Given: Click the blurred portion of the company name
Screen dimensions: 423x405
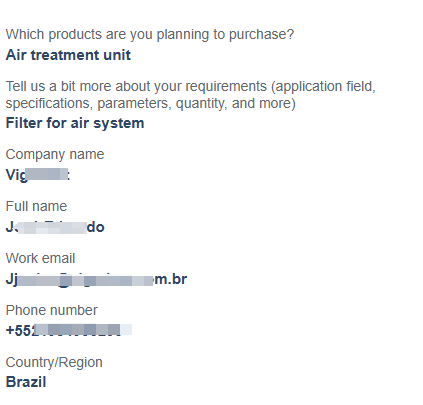Looking at the screenshot, I should [x=47, y=174].
